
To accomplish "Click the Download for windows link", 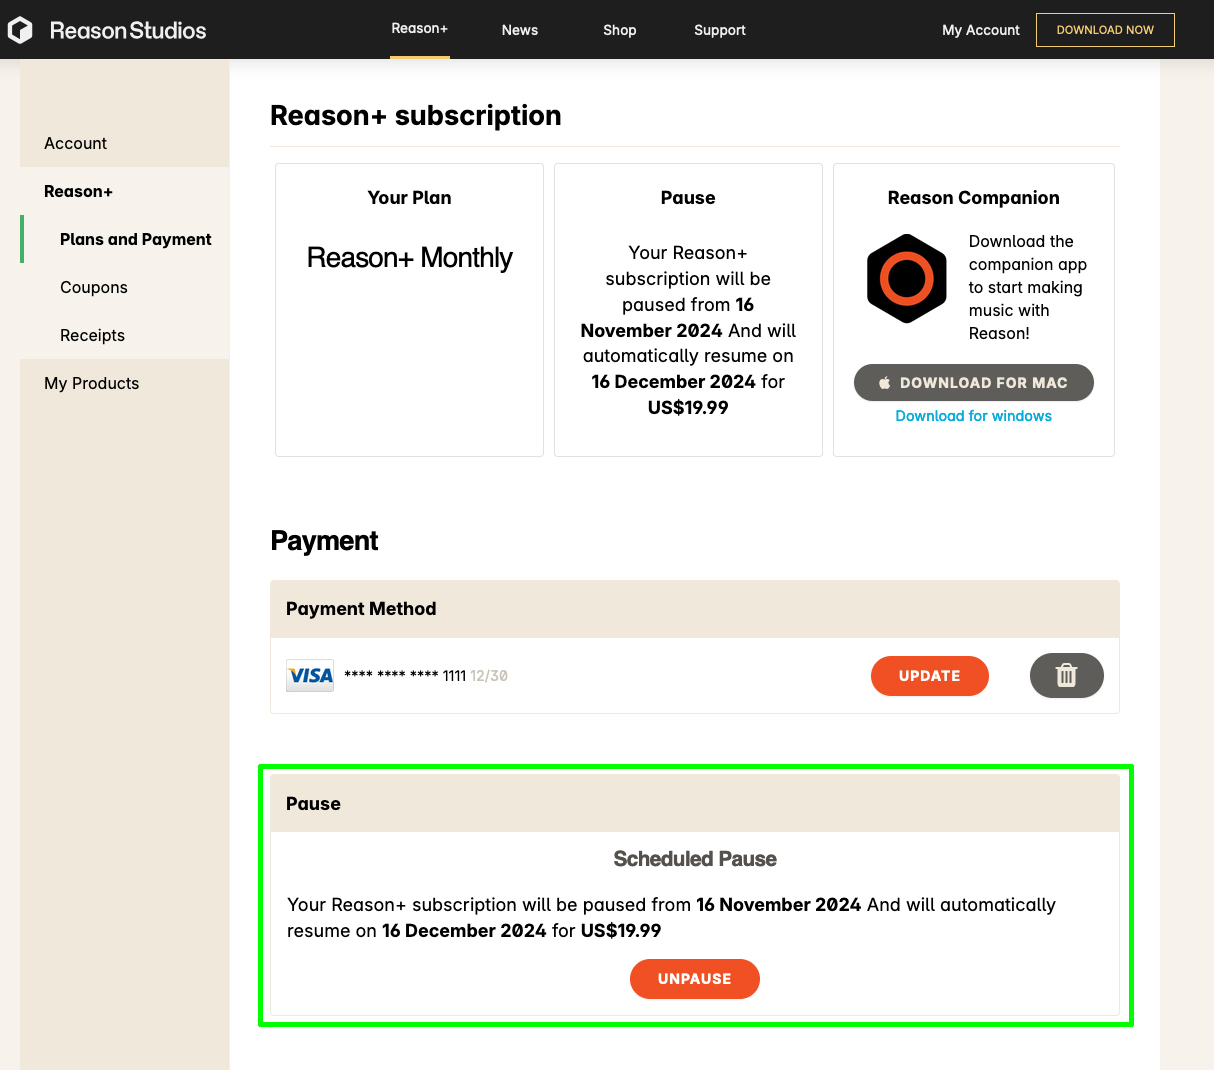I will coord(974,416).
